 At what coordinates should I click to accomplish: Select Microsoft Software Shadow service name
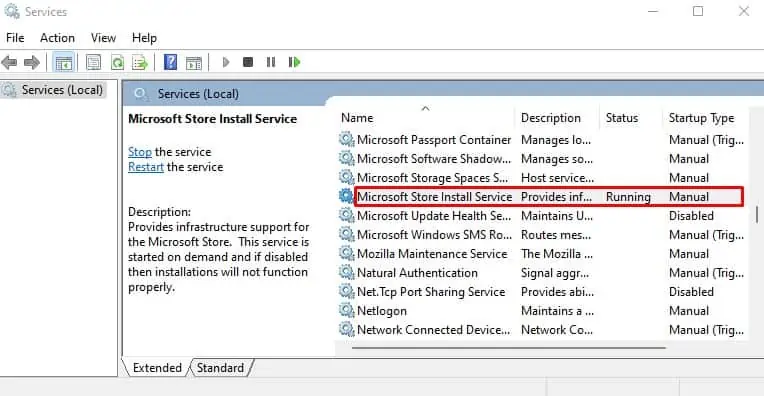point(434,159)
